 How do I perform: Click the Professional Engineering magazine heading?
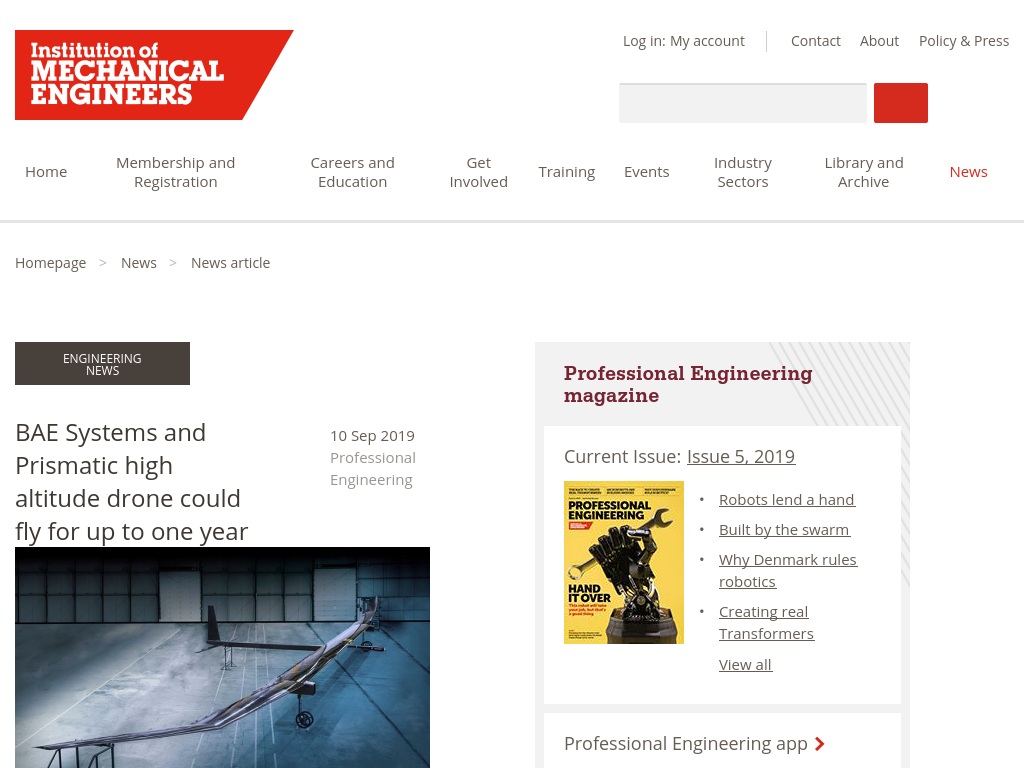tap(688, 384)
